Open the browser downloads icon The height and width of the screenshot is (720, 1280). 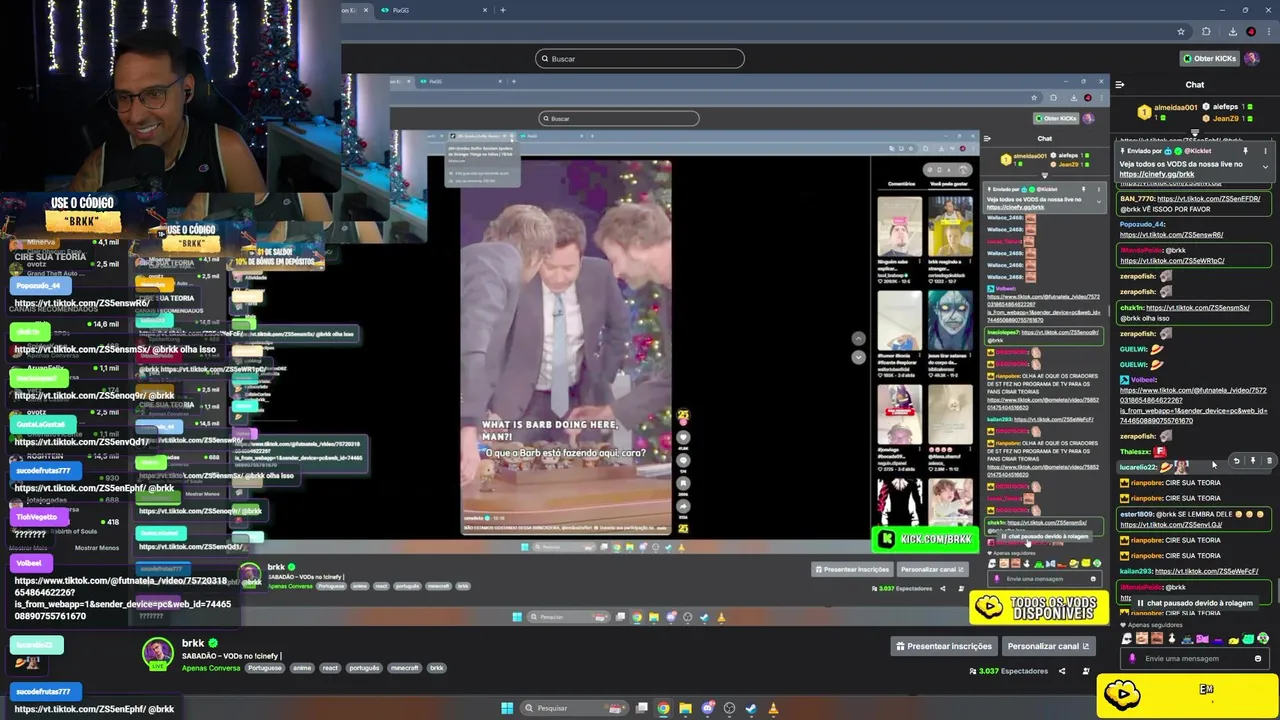tap(1232, 32)
